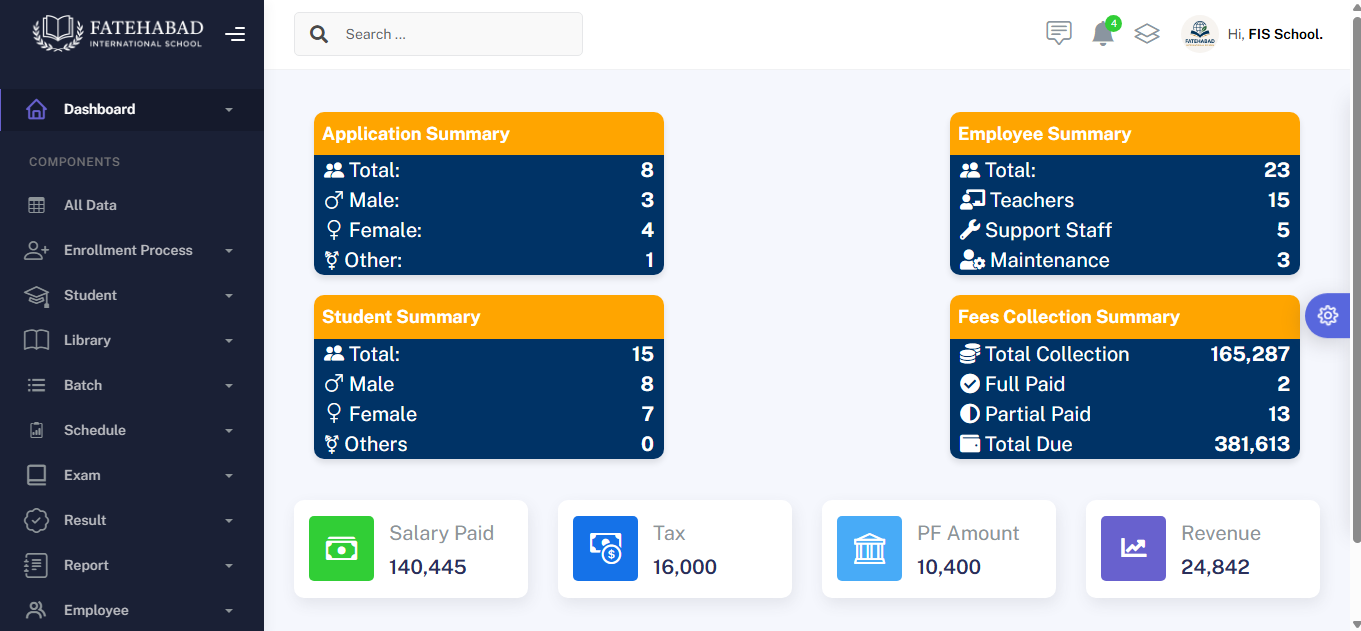
Task: Expand the Batch submenu arrow
Action: point(229,385)
